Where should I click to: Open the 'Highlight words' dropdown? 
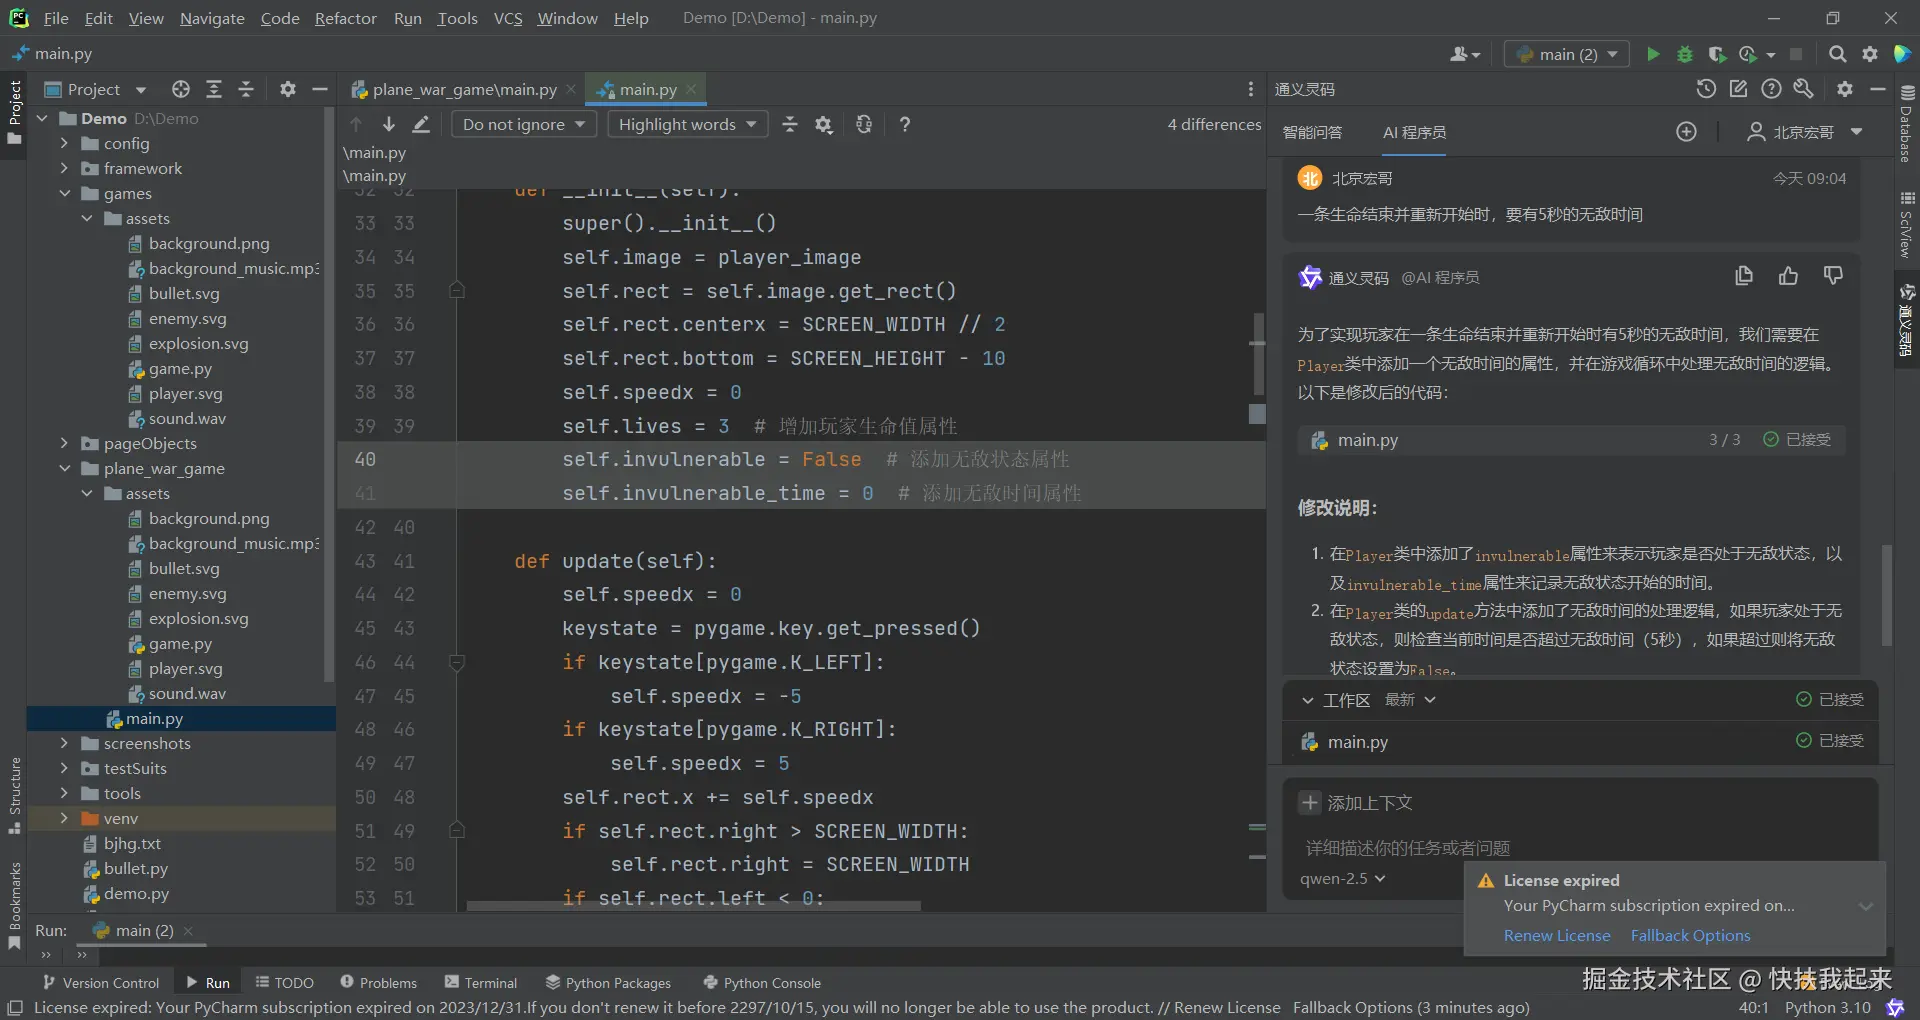(x=687, y=124)
